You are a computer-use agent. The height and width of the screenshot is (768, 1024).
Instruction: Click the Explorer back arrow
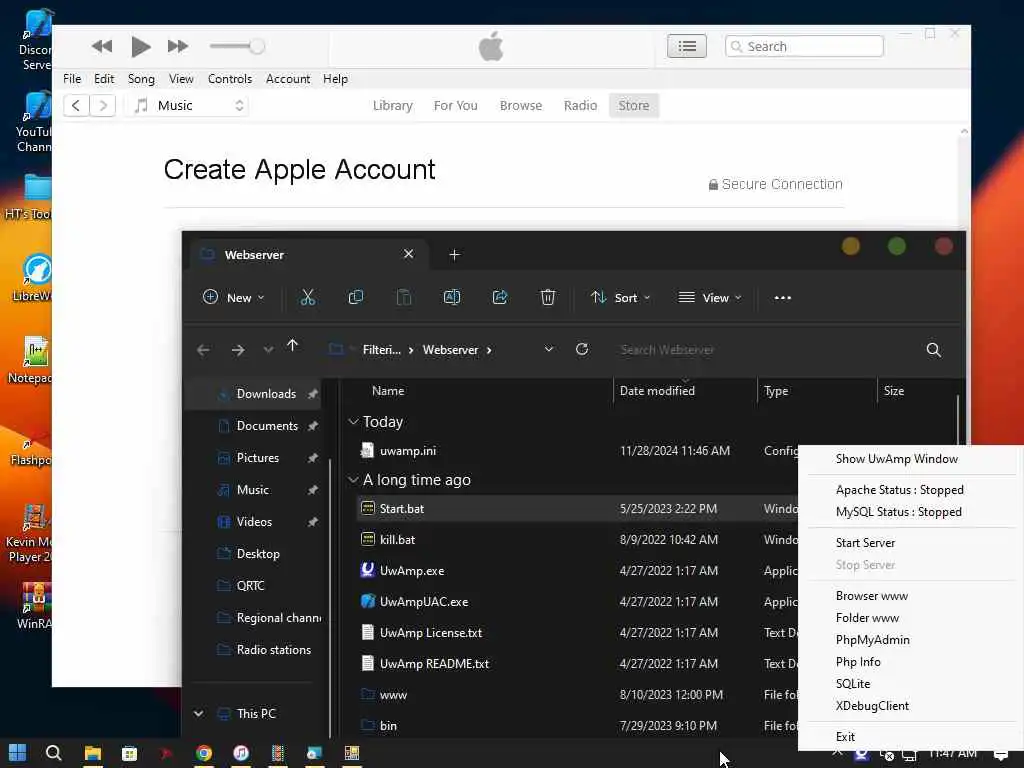pyautogui.click(x=203, y=350)
